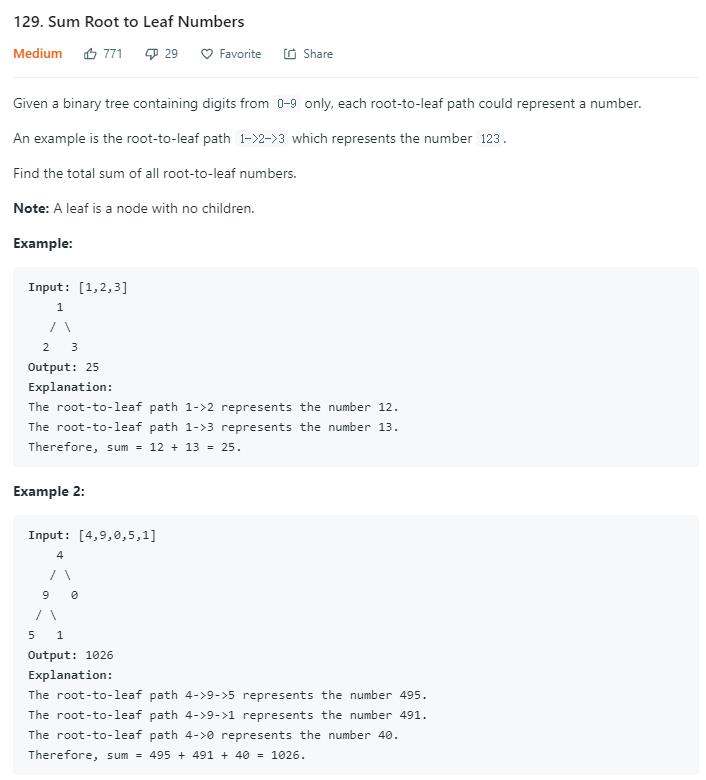Viewport: 706px width, 780px height.
Task: Click the thumbs down dislike icon
Action: 151,54
